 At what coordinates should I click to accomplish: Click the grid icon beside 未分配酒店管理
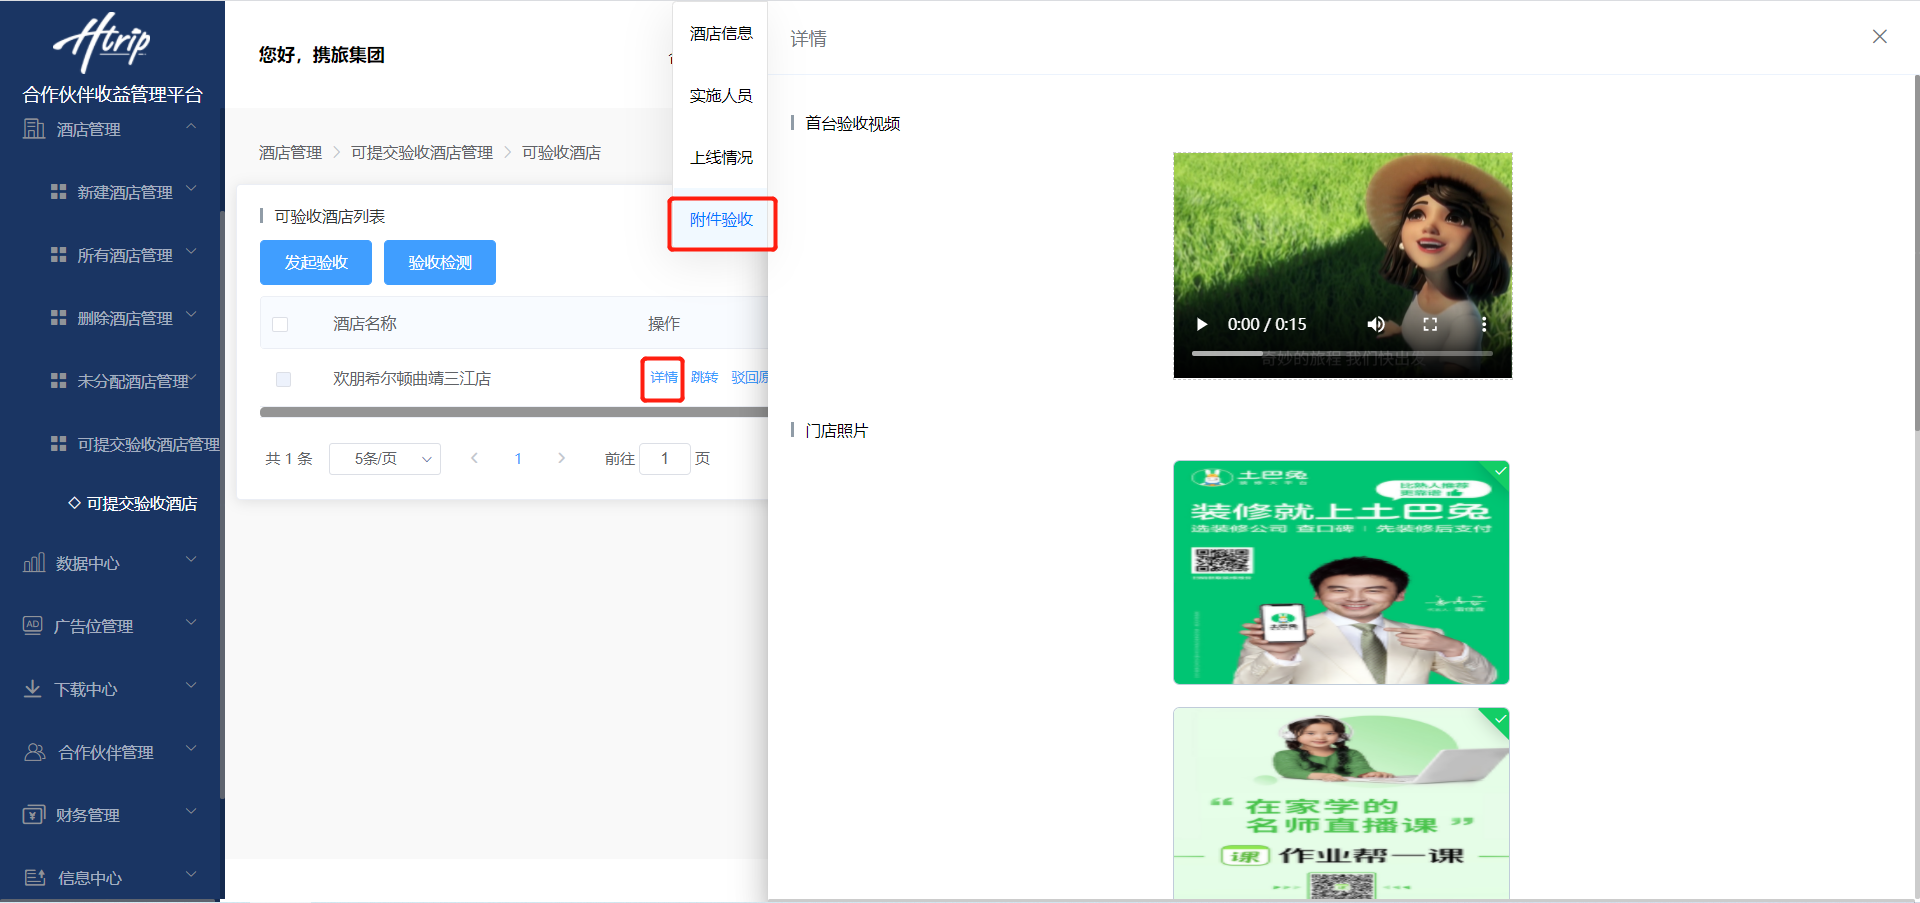click(59, 380)
